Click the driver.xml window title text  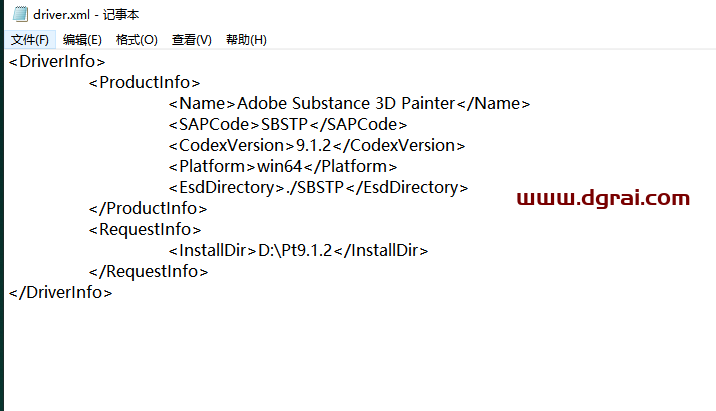(x=86, y=15)
